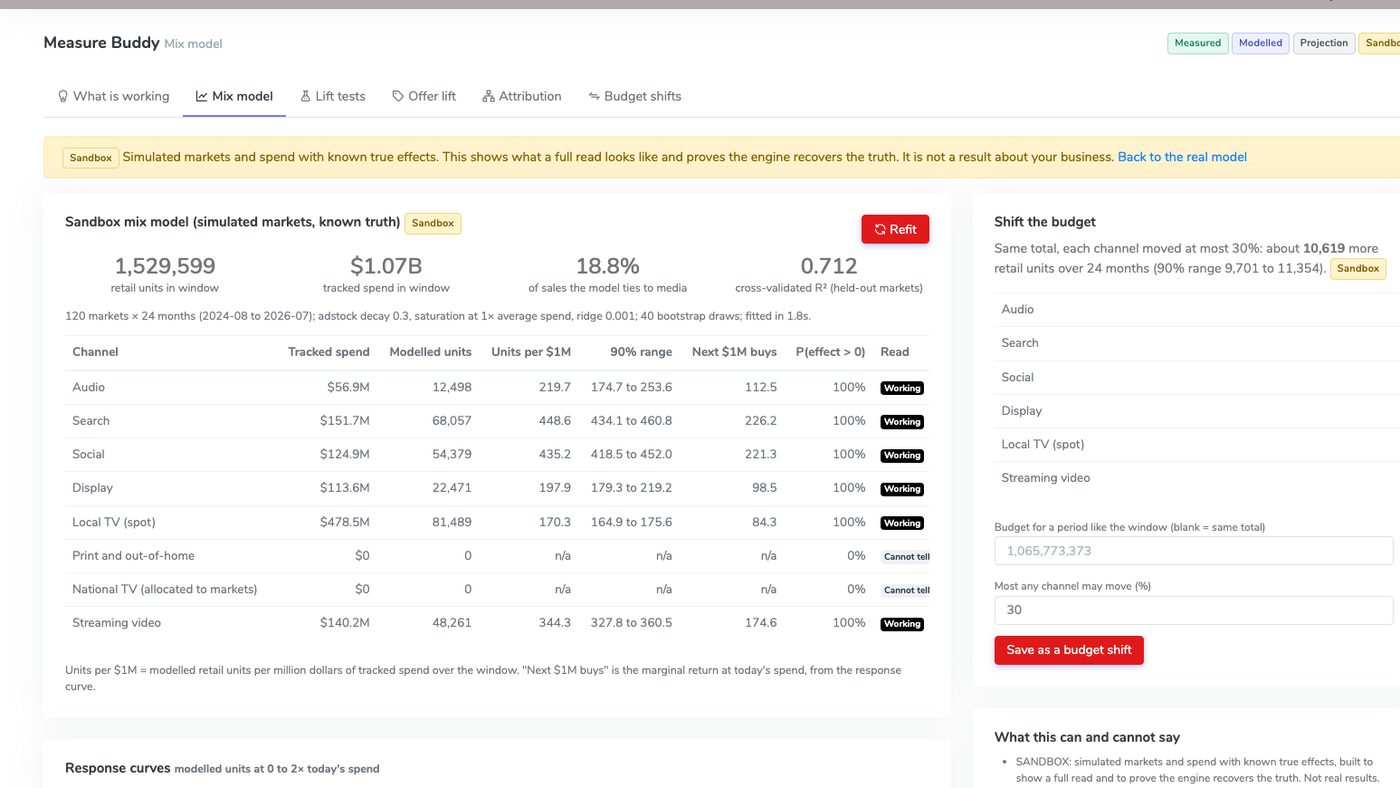Click the Sandbox badge in the yellow banner
This screenshot has width=1400, height=788.
(91, 158)
